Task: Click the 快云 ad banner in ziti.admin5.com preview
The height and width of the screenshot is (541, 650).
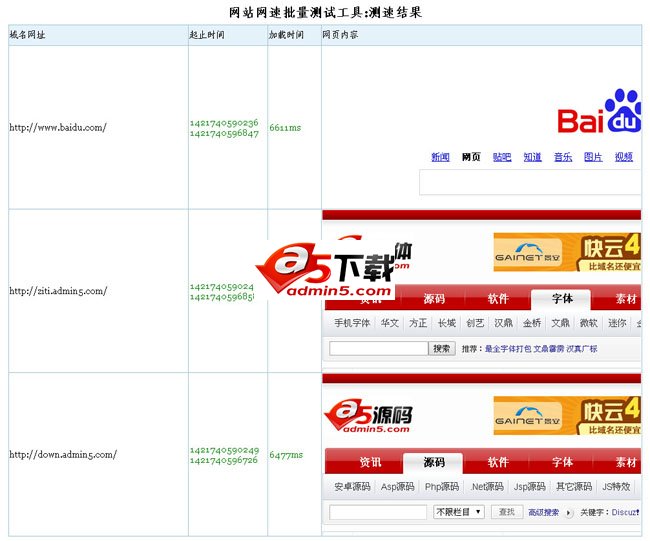Action: (x=609, y=252)
